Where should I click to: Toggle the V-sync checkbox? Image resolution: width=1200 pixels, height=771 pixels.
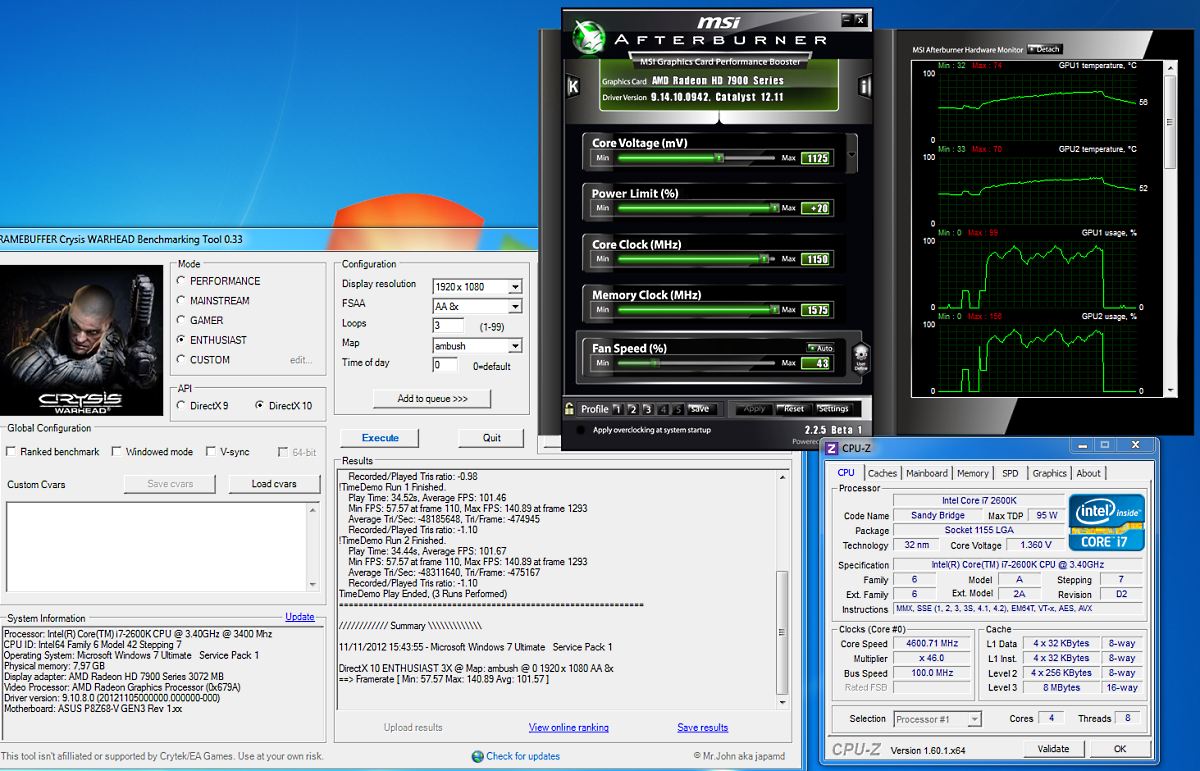point(211,452)
